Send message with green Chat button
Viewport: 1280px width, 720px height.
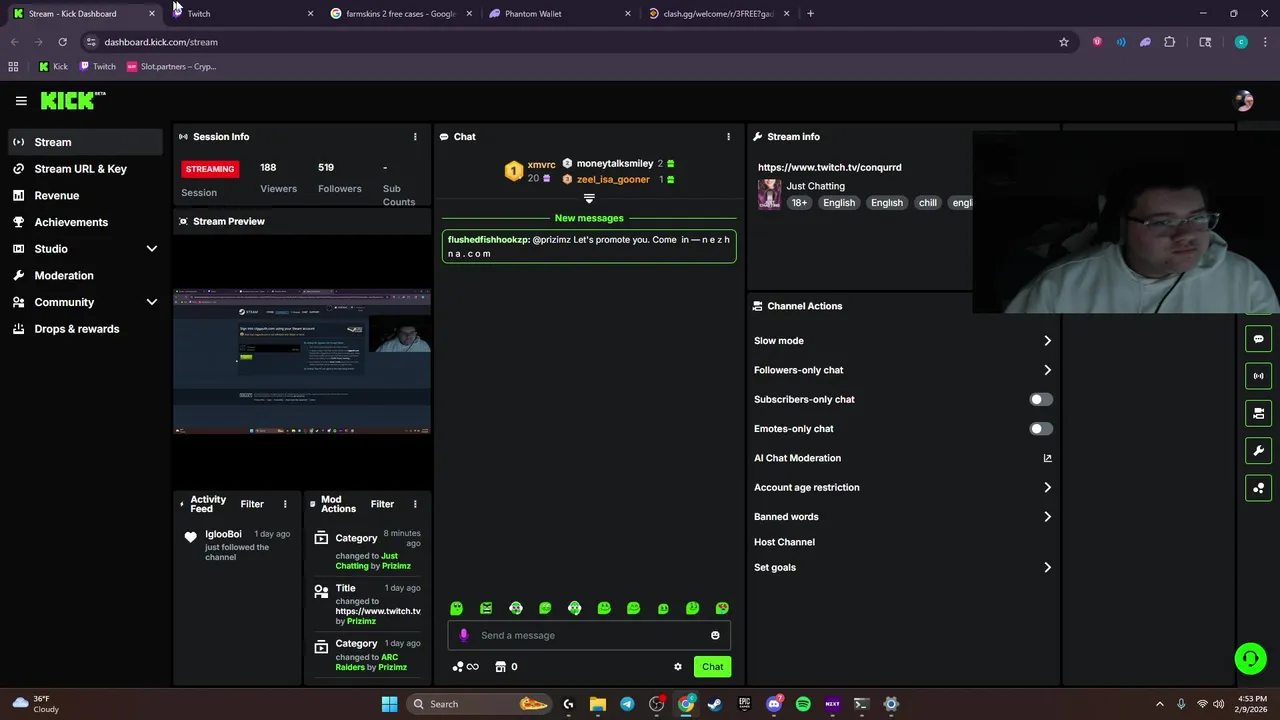713,667
